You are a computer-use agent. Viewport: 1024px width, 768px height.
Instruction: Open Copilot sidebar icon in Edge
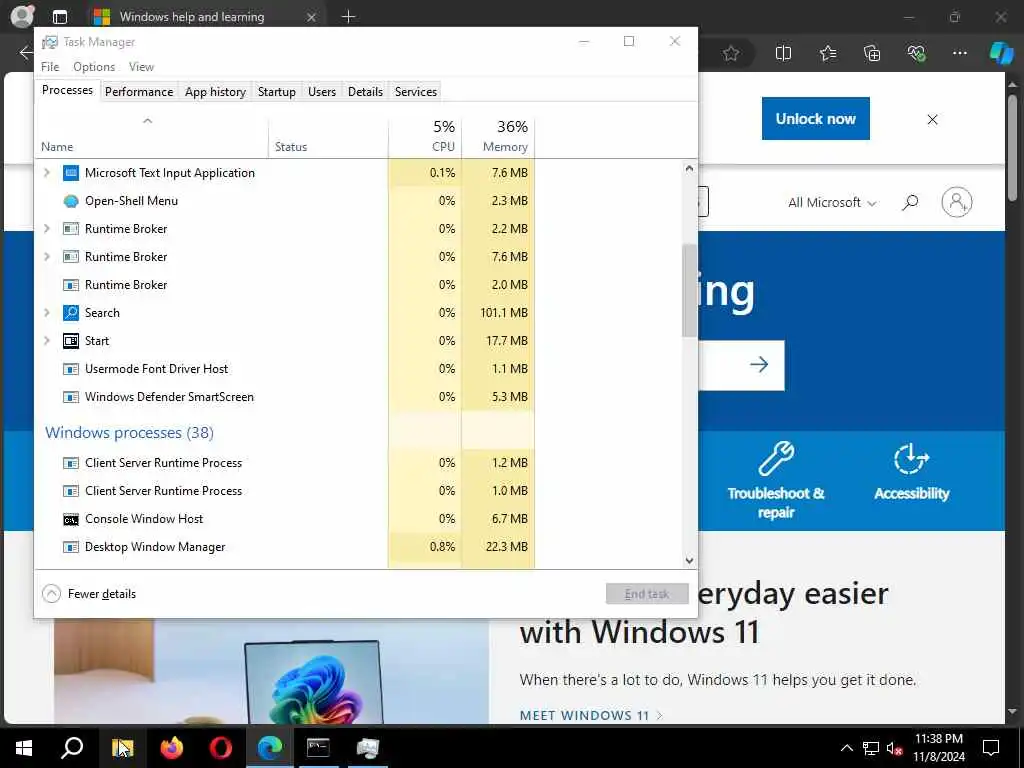pyautogui.click(x=1001, y=54)
